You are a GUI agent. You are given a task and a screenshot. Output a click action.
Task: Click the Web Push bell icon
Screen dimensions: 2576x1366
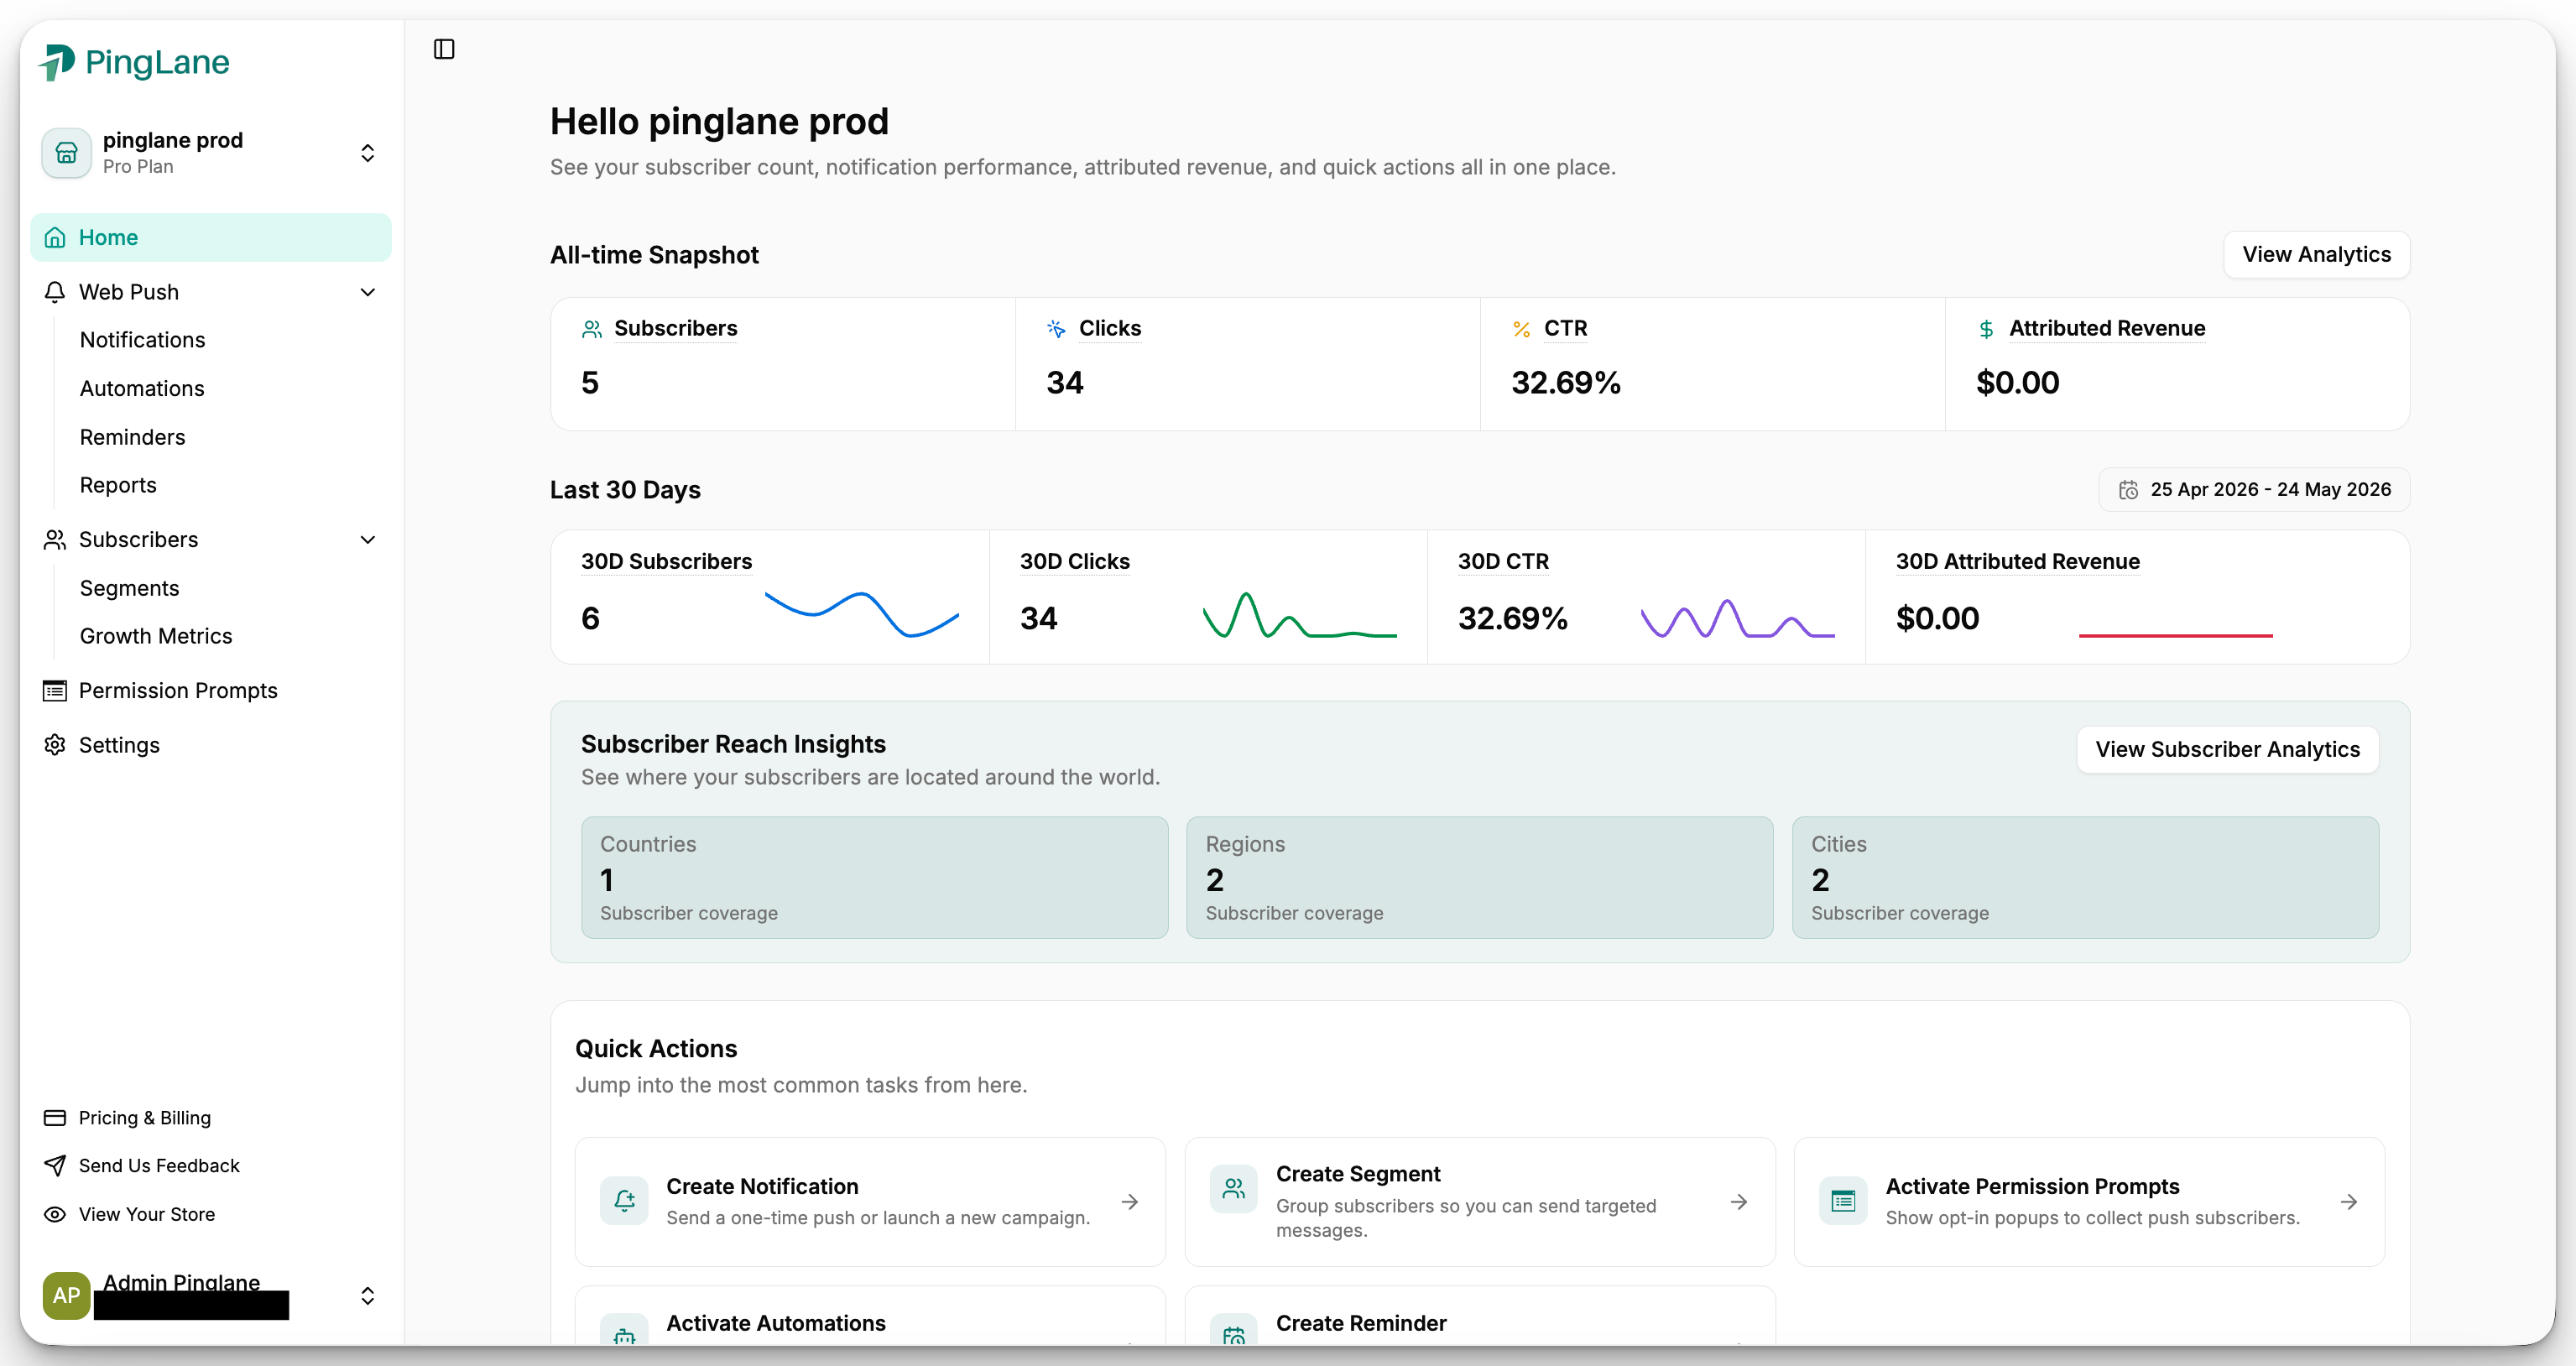[55, 292]
